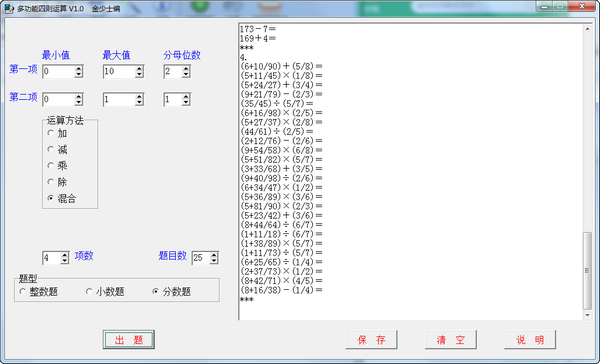Click the line "(6+34/47)×(1/2)="
Screen dimensions: 600x364
[281, 187]
